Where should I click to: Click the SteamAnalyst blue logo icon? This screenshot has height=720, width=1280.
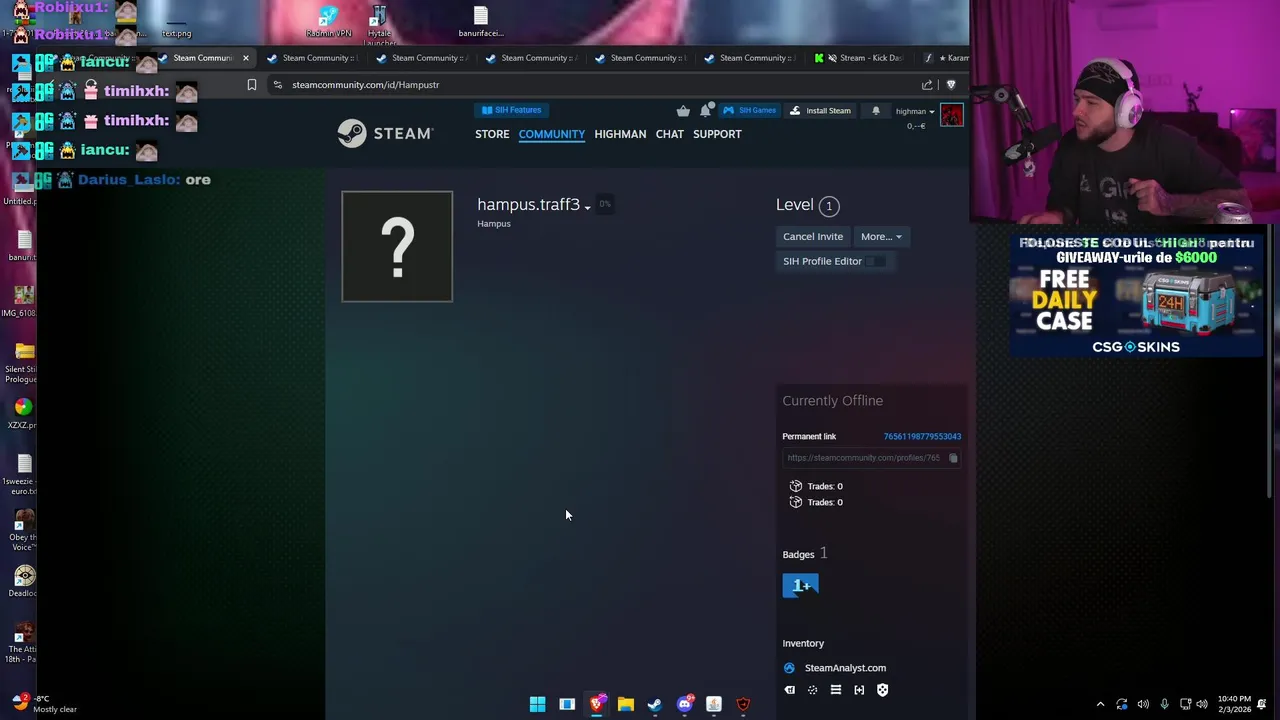pos(789,668)
